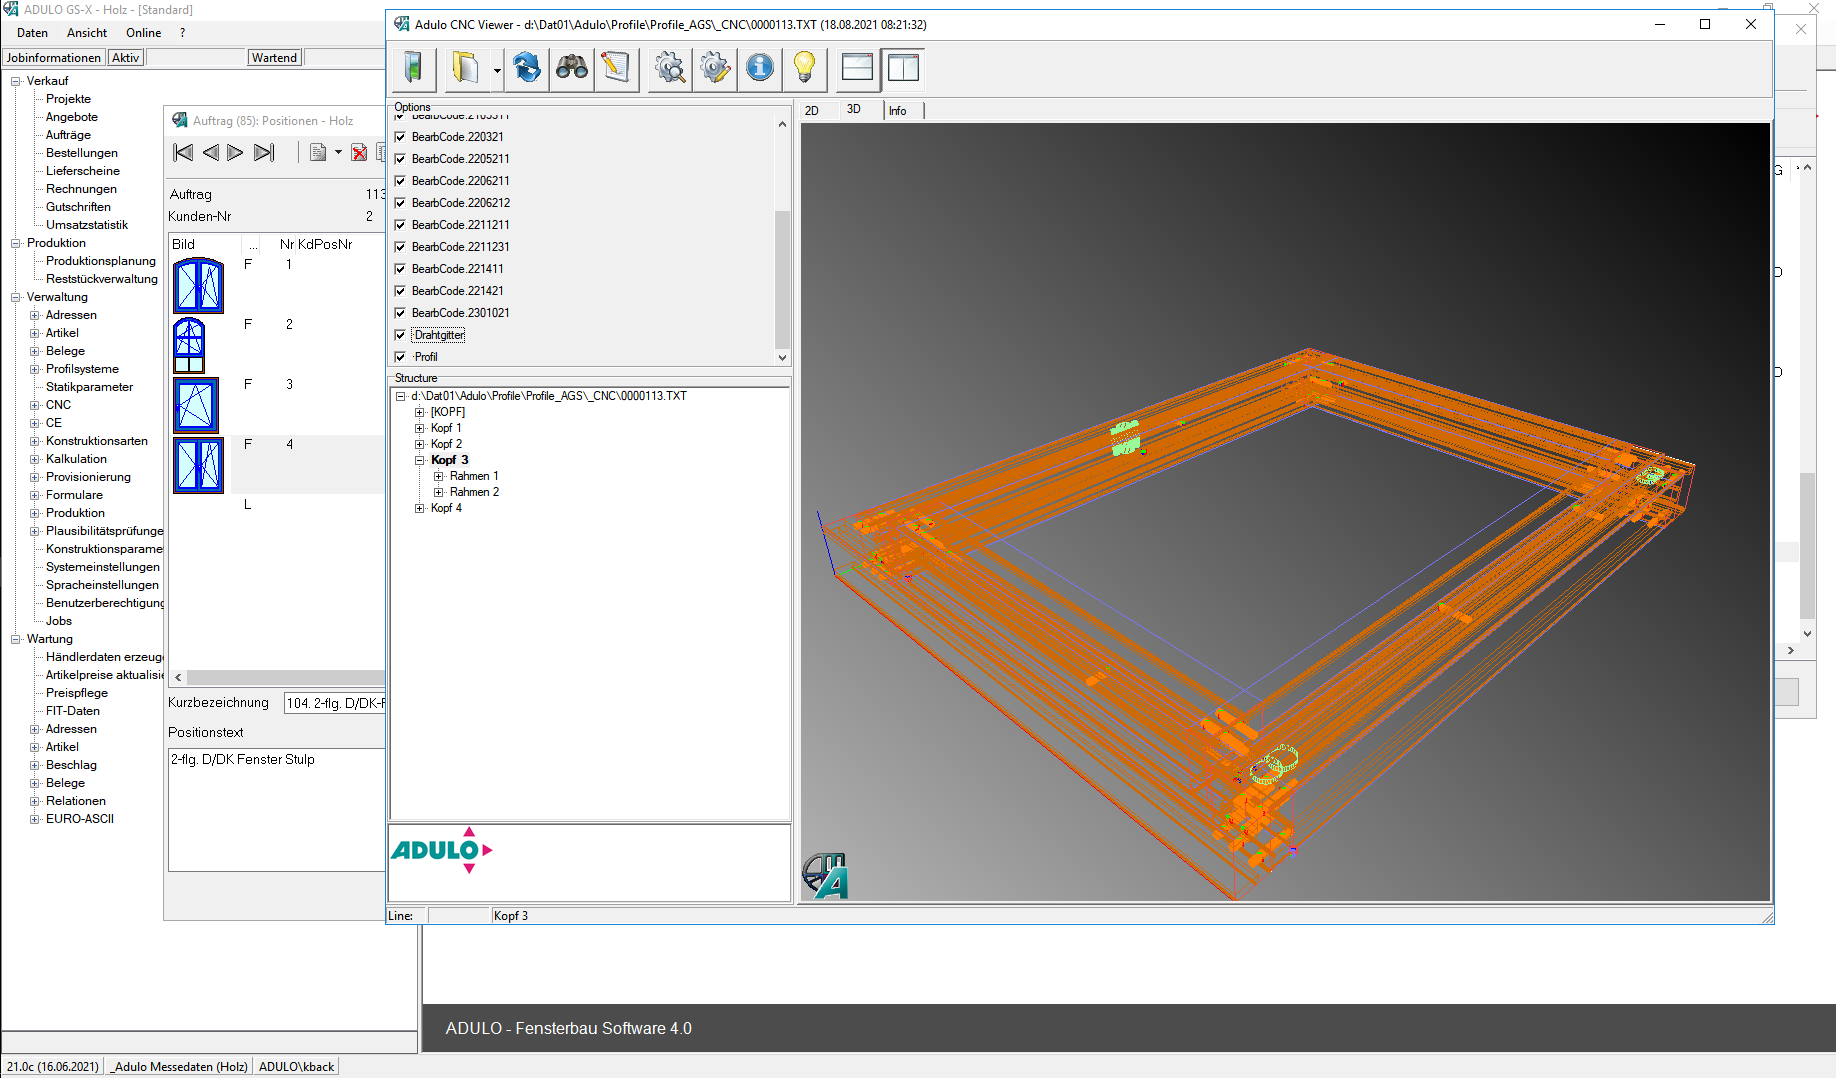Select position 1 window thumbnail
This screenshot has width=1836, height=1078.
click(198, 285)
